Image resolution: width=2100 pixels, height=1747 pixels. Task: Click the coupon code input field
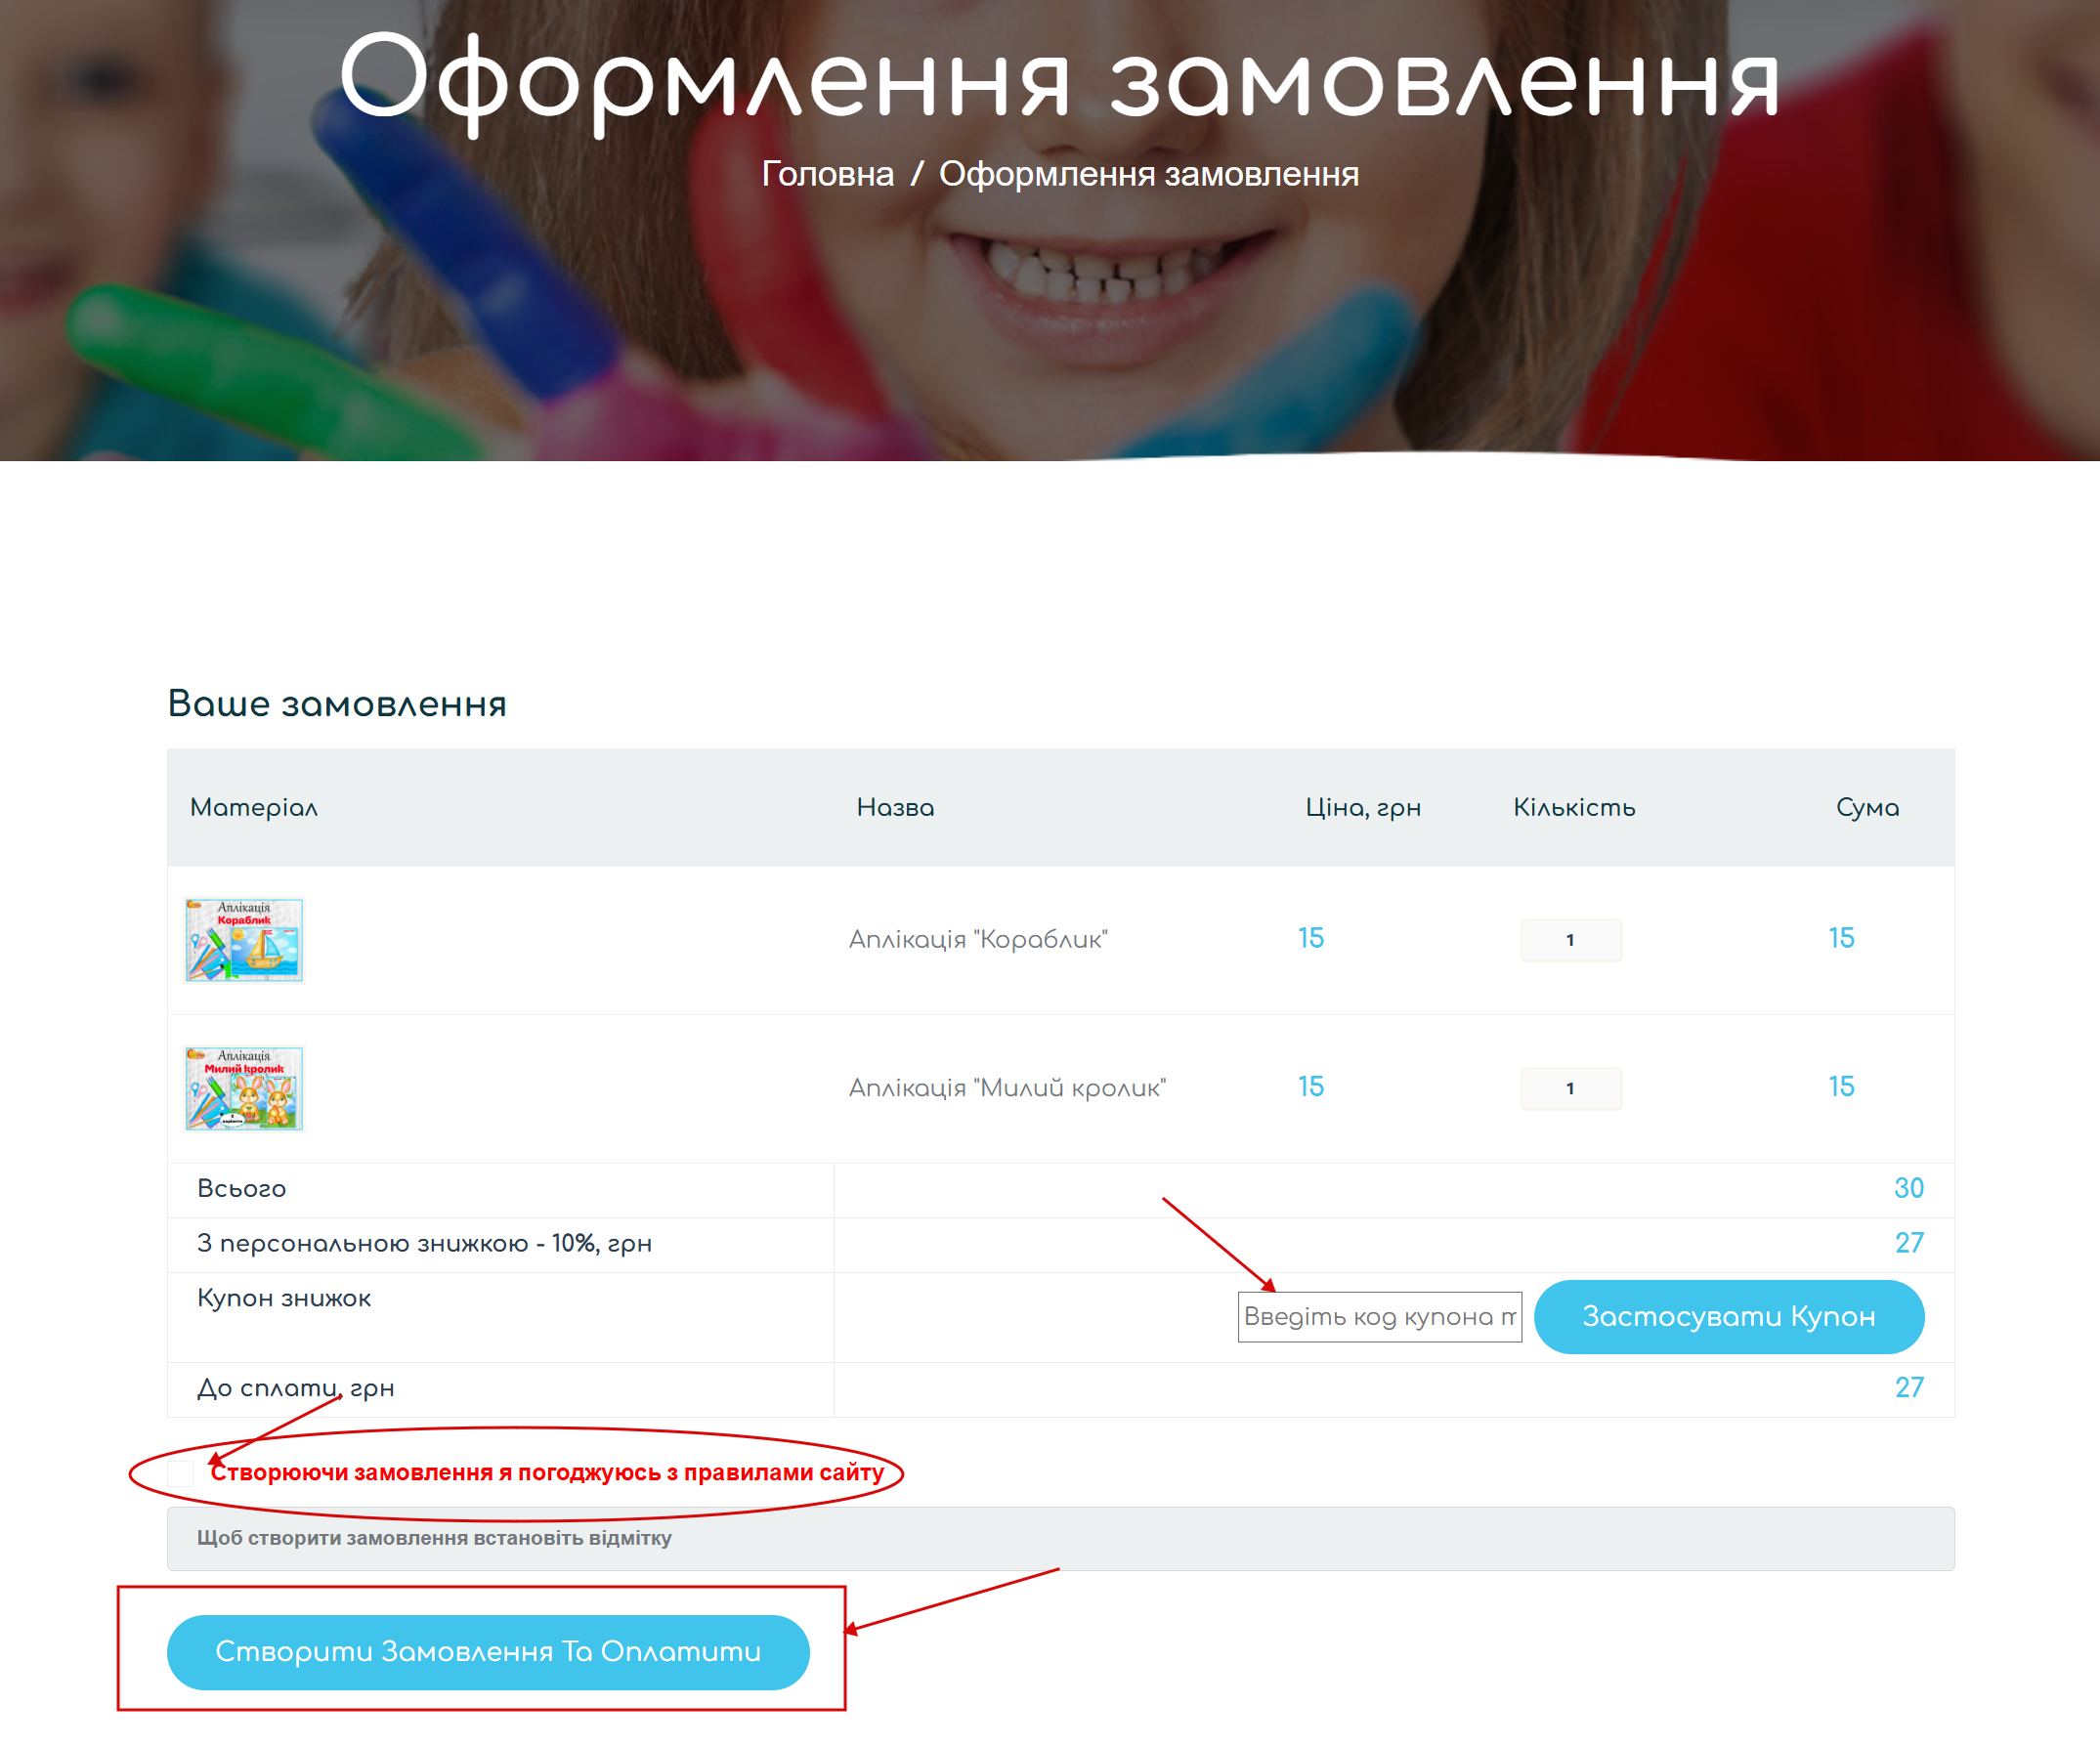1378,1317
